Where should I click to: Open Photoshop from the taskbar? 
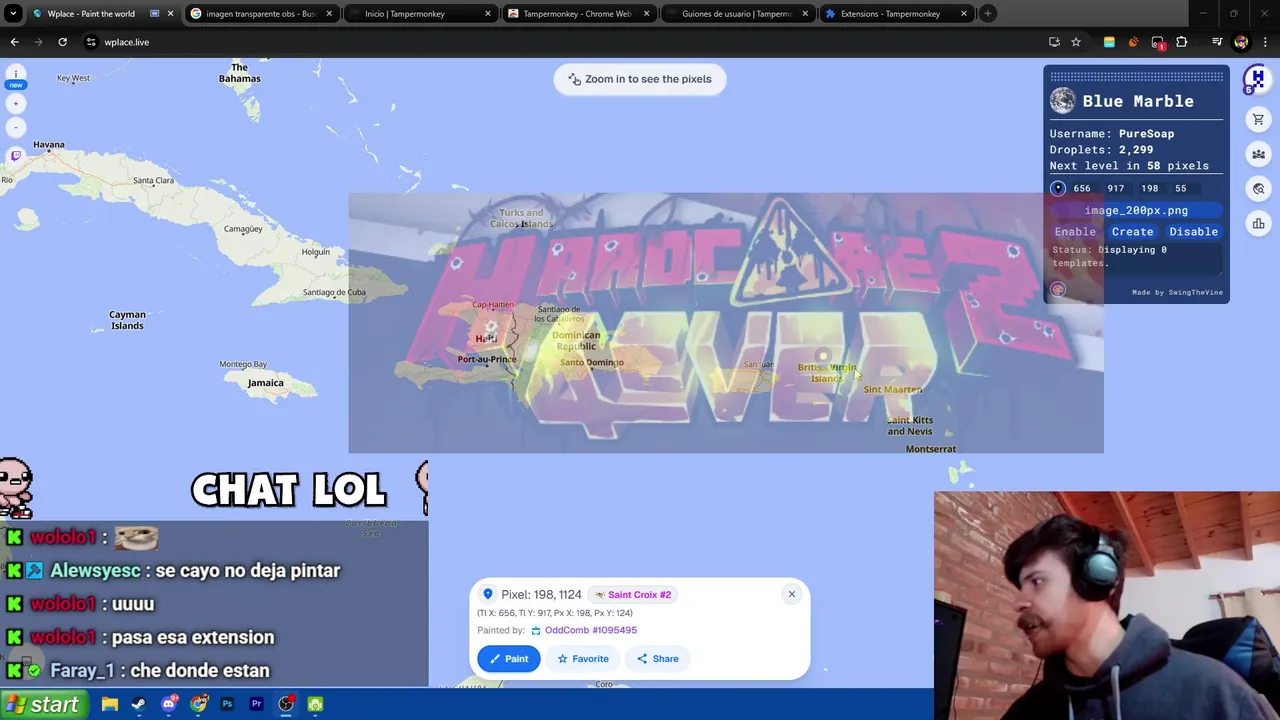pyautogui.click(x=227, y=704)
